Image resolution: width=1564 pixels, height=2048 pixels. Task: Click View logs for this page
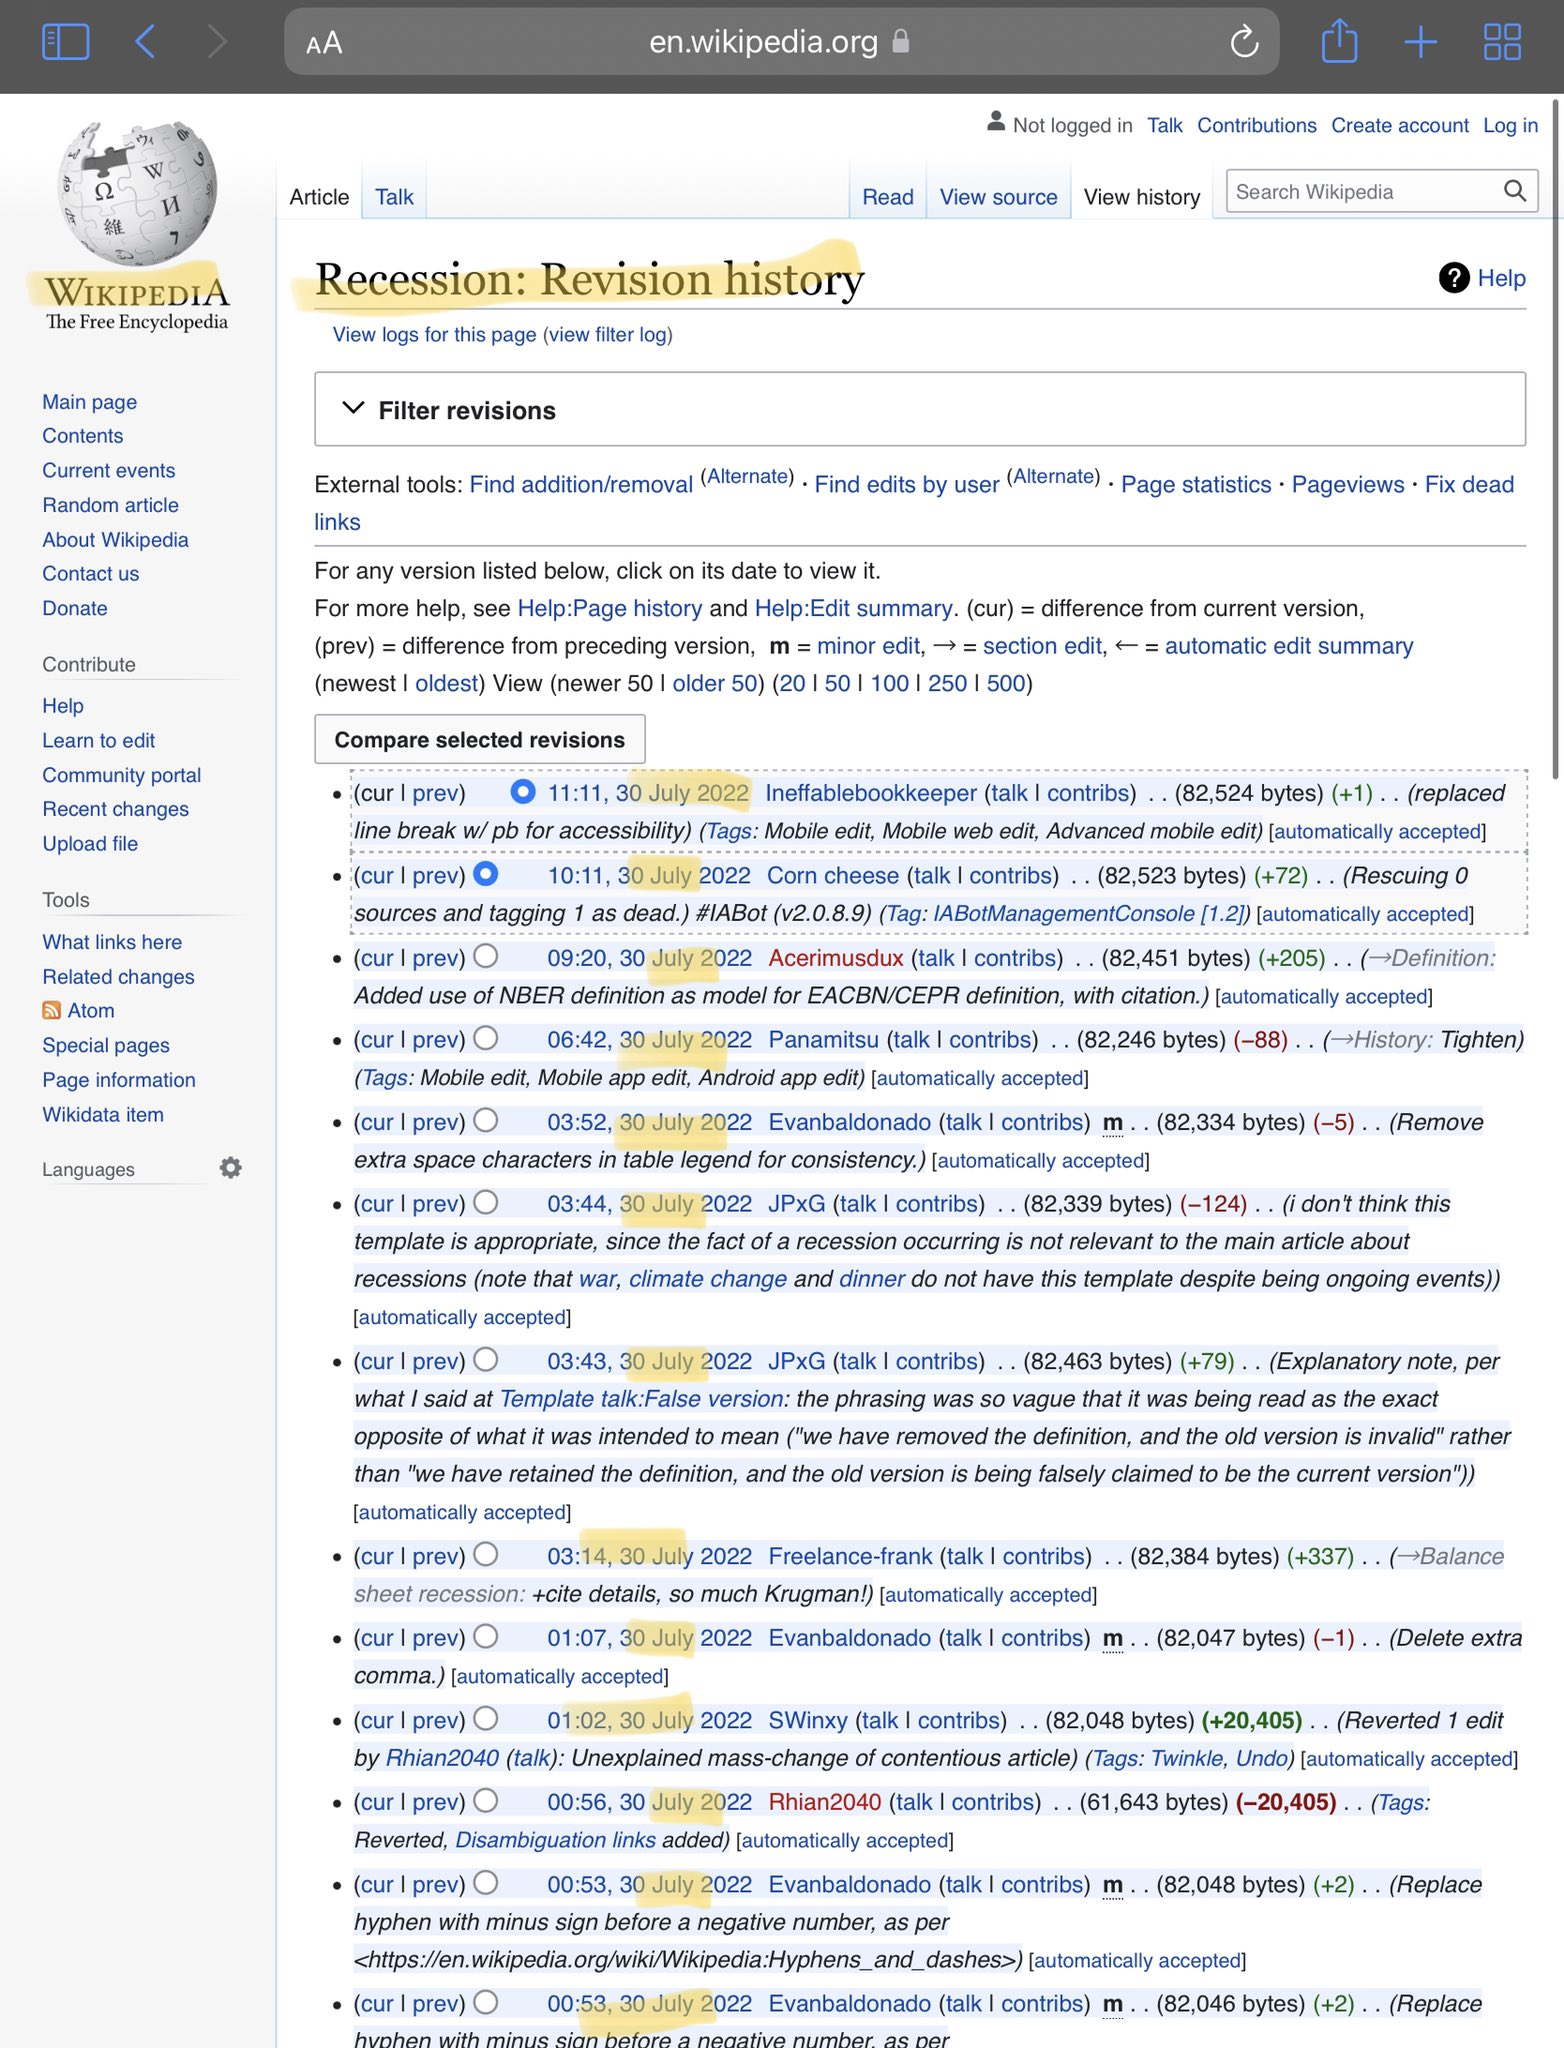coord(434,334)
